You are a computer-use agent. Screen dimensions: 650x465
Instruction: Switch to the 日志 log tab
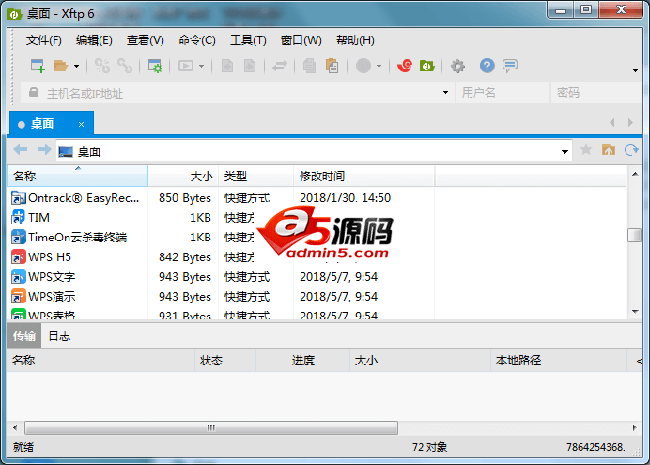coord(59,336)
